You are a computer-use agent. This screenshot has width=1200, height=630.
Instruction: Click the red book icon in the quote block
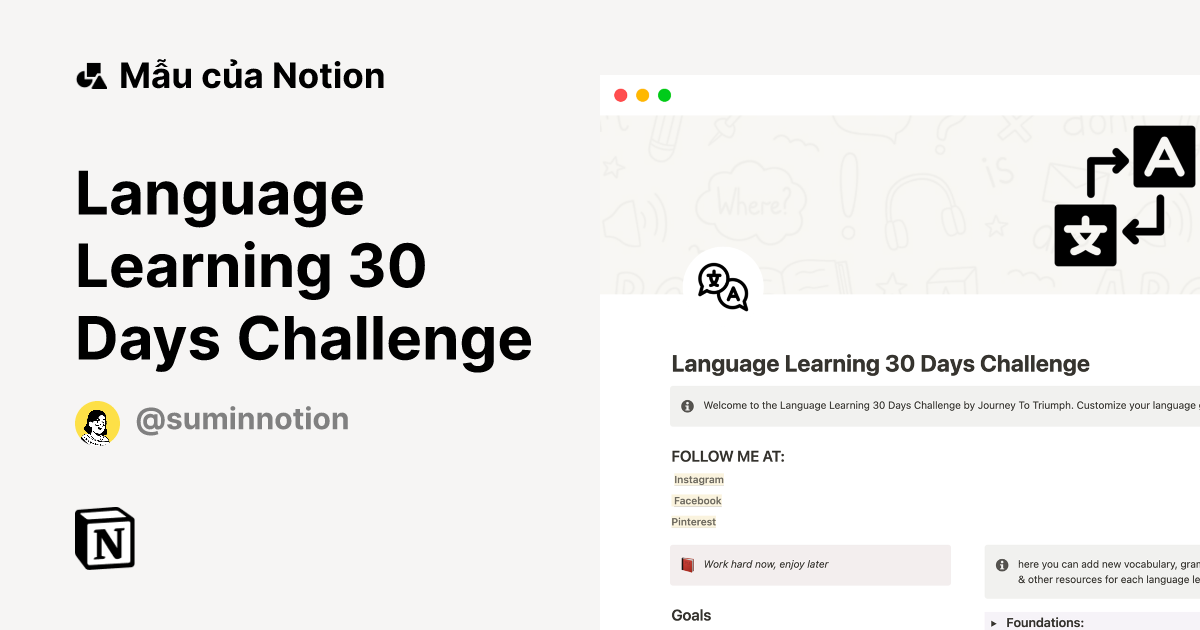[686, 564]
